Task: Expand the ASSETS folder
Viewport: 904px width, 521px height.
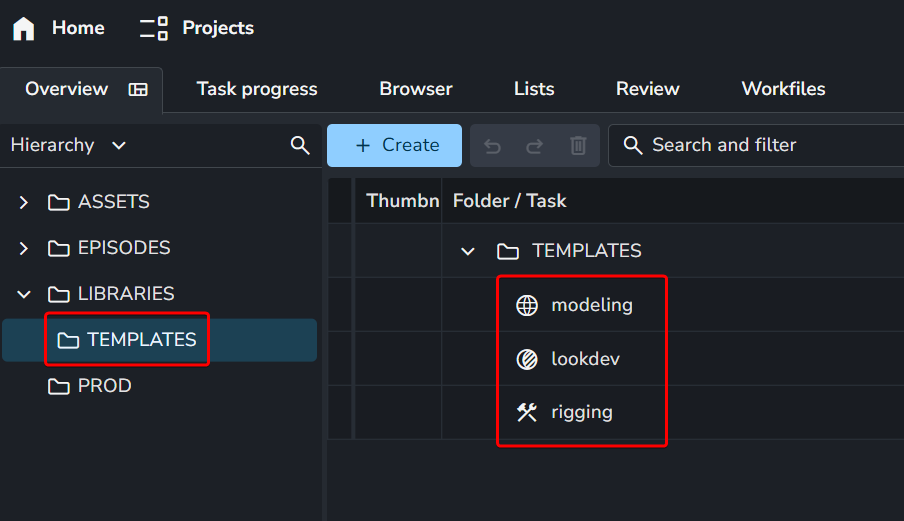Action: 24,202
